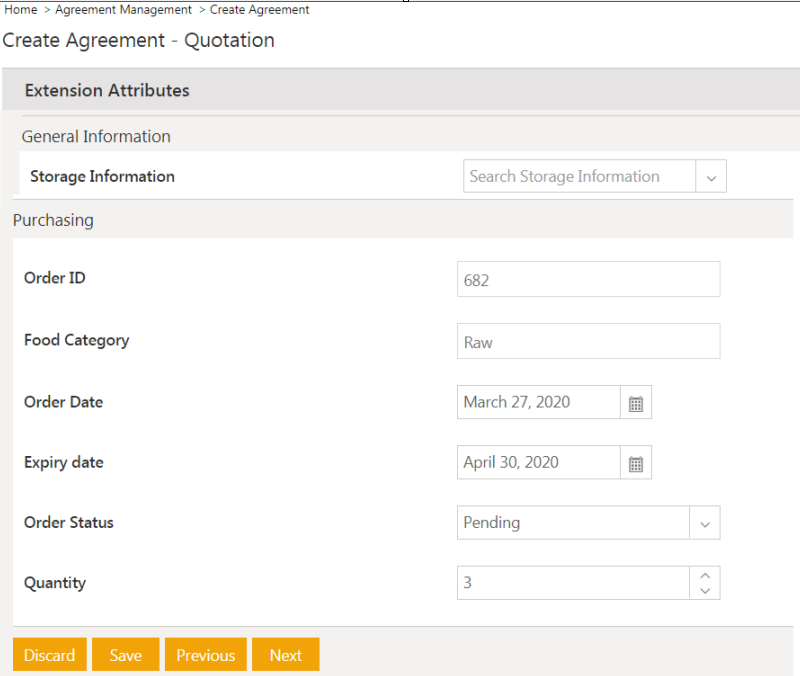Open the Expiry date calendar picker
Viewport: 800px width, 676px height.
tap(636, 463)
